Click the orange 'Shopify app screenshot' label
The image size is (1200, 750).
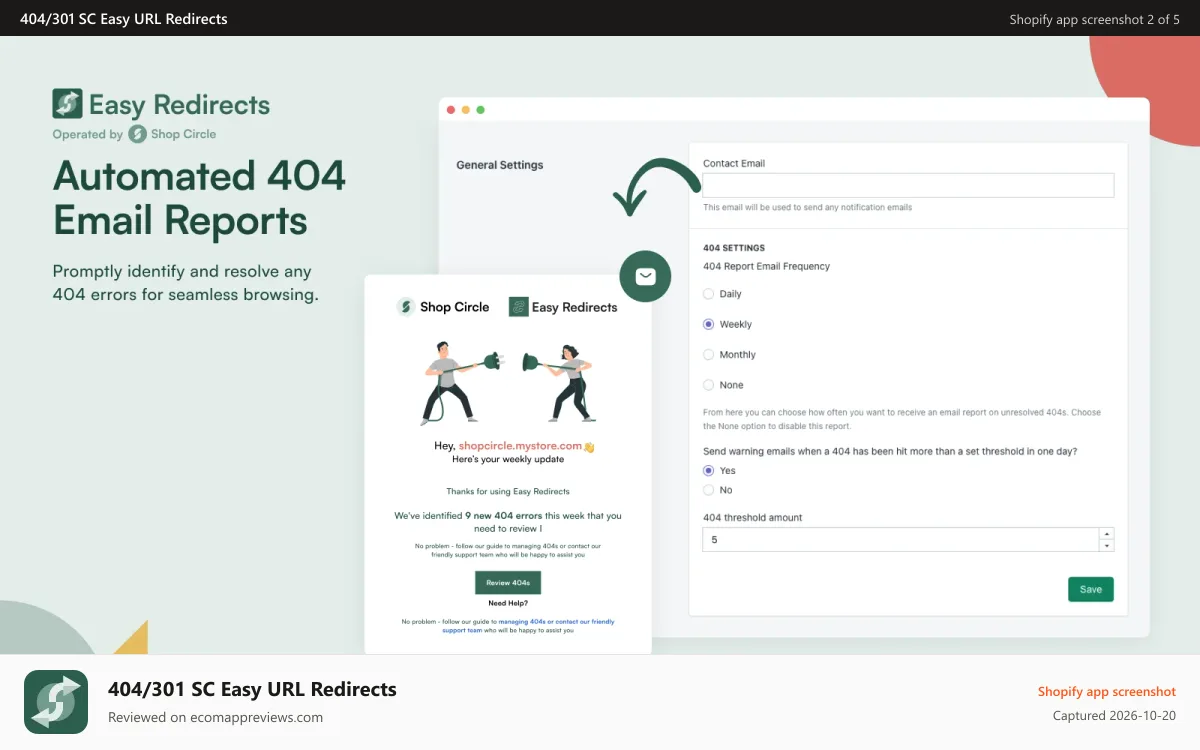coord(1107,692)
